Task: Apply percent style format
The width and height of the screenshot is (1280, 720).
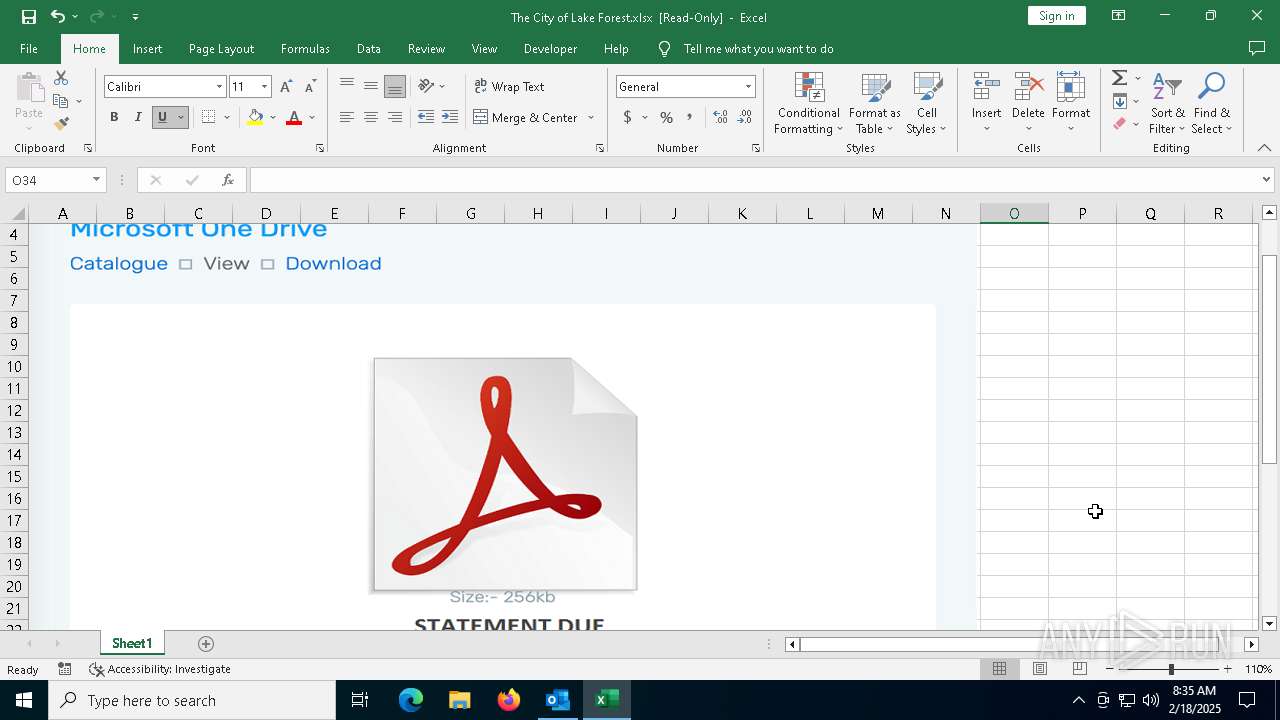Action: (x=666, y=117)
